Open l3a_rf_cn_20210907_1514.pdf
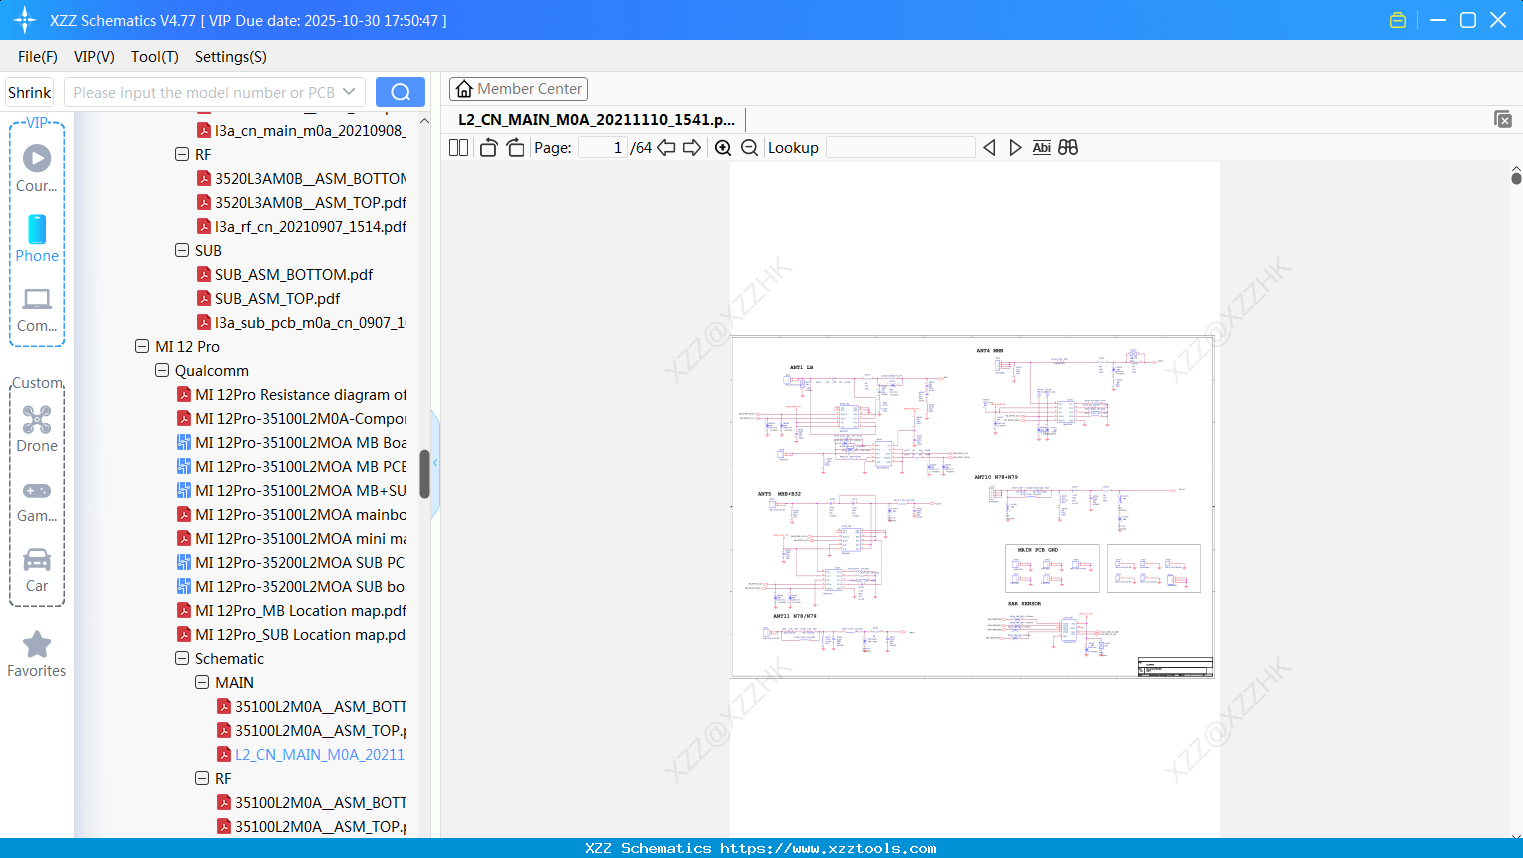The width and height of the screenshot is (1523, 858). 302,226
